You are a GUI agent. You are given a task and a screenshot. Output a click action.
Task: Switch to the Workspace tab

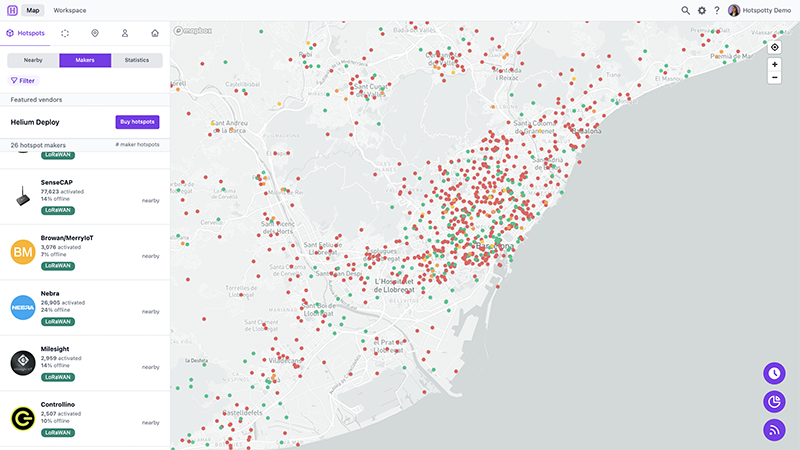click(69, 10)
